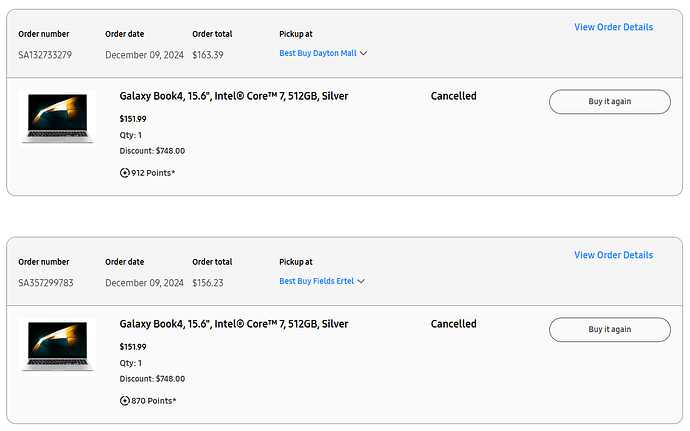Click the December 09, 2024 date of order SA357299783
This screenshot has height=431, width=690.
[x=144, y=282]
